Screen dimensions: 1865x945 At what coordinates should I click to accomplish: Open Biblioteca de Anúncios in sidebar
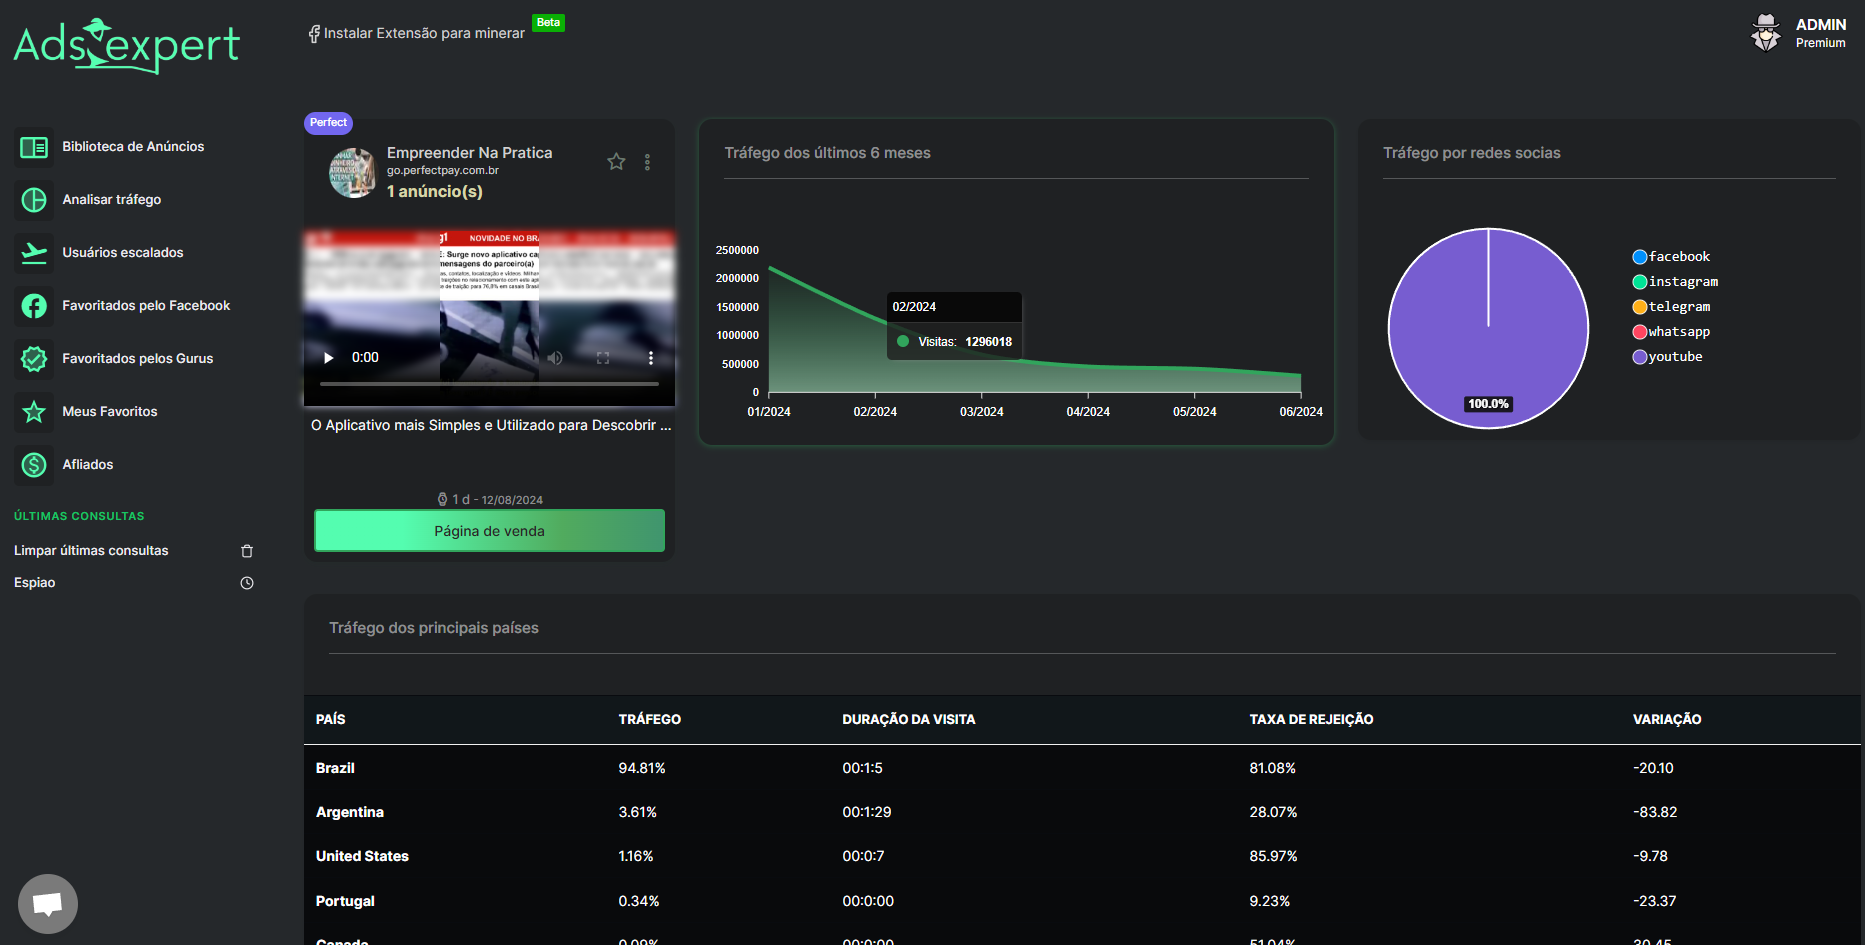click(132, 147)
